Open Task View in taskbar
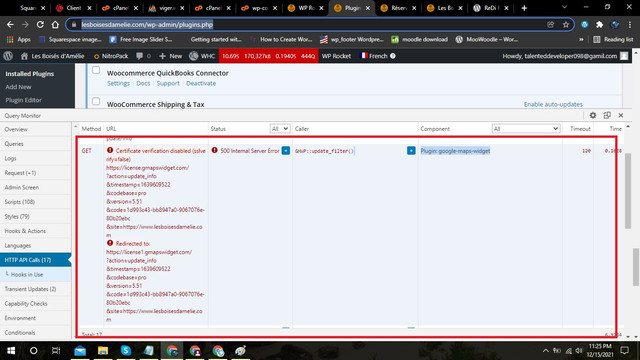This screenshot has width=640, height=360. tap(56, 351)
